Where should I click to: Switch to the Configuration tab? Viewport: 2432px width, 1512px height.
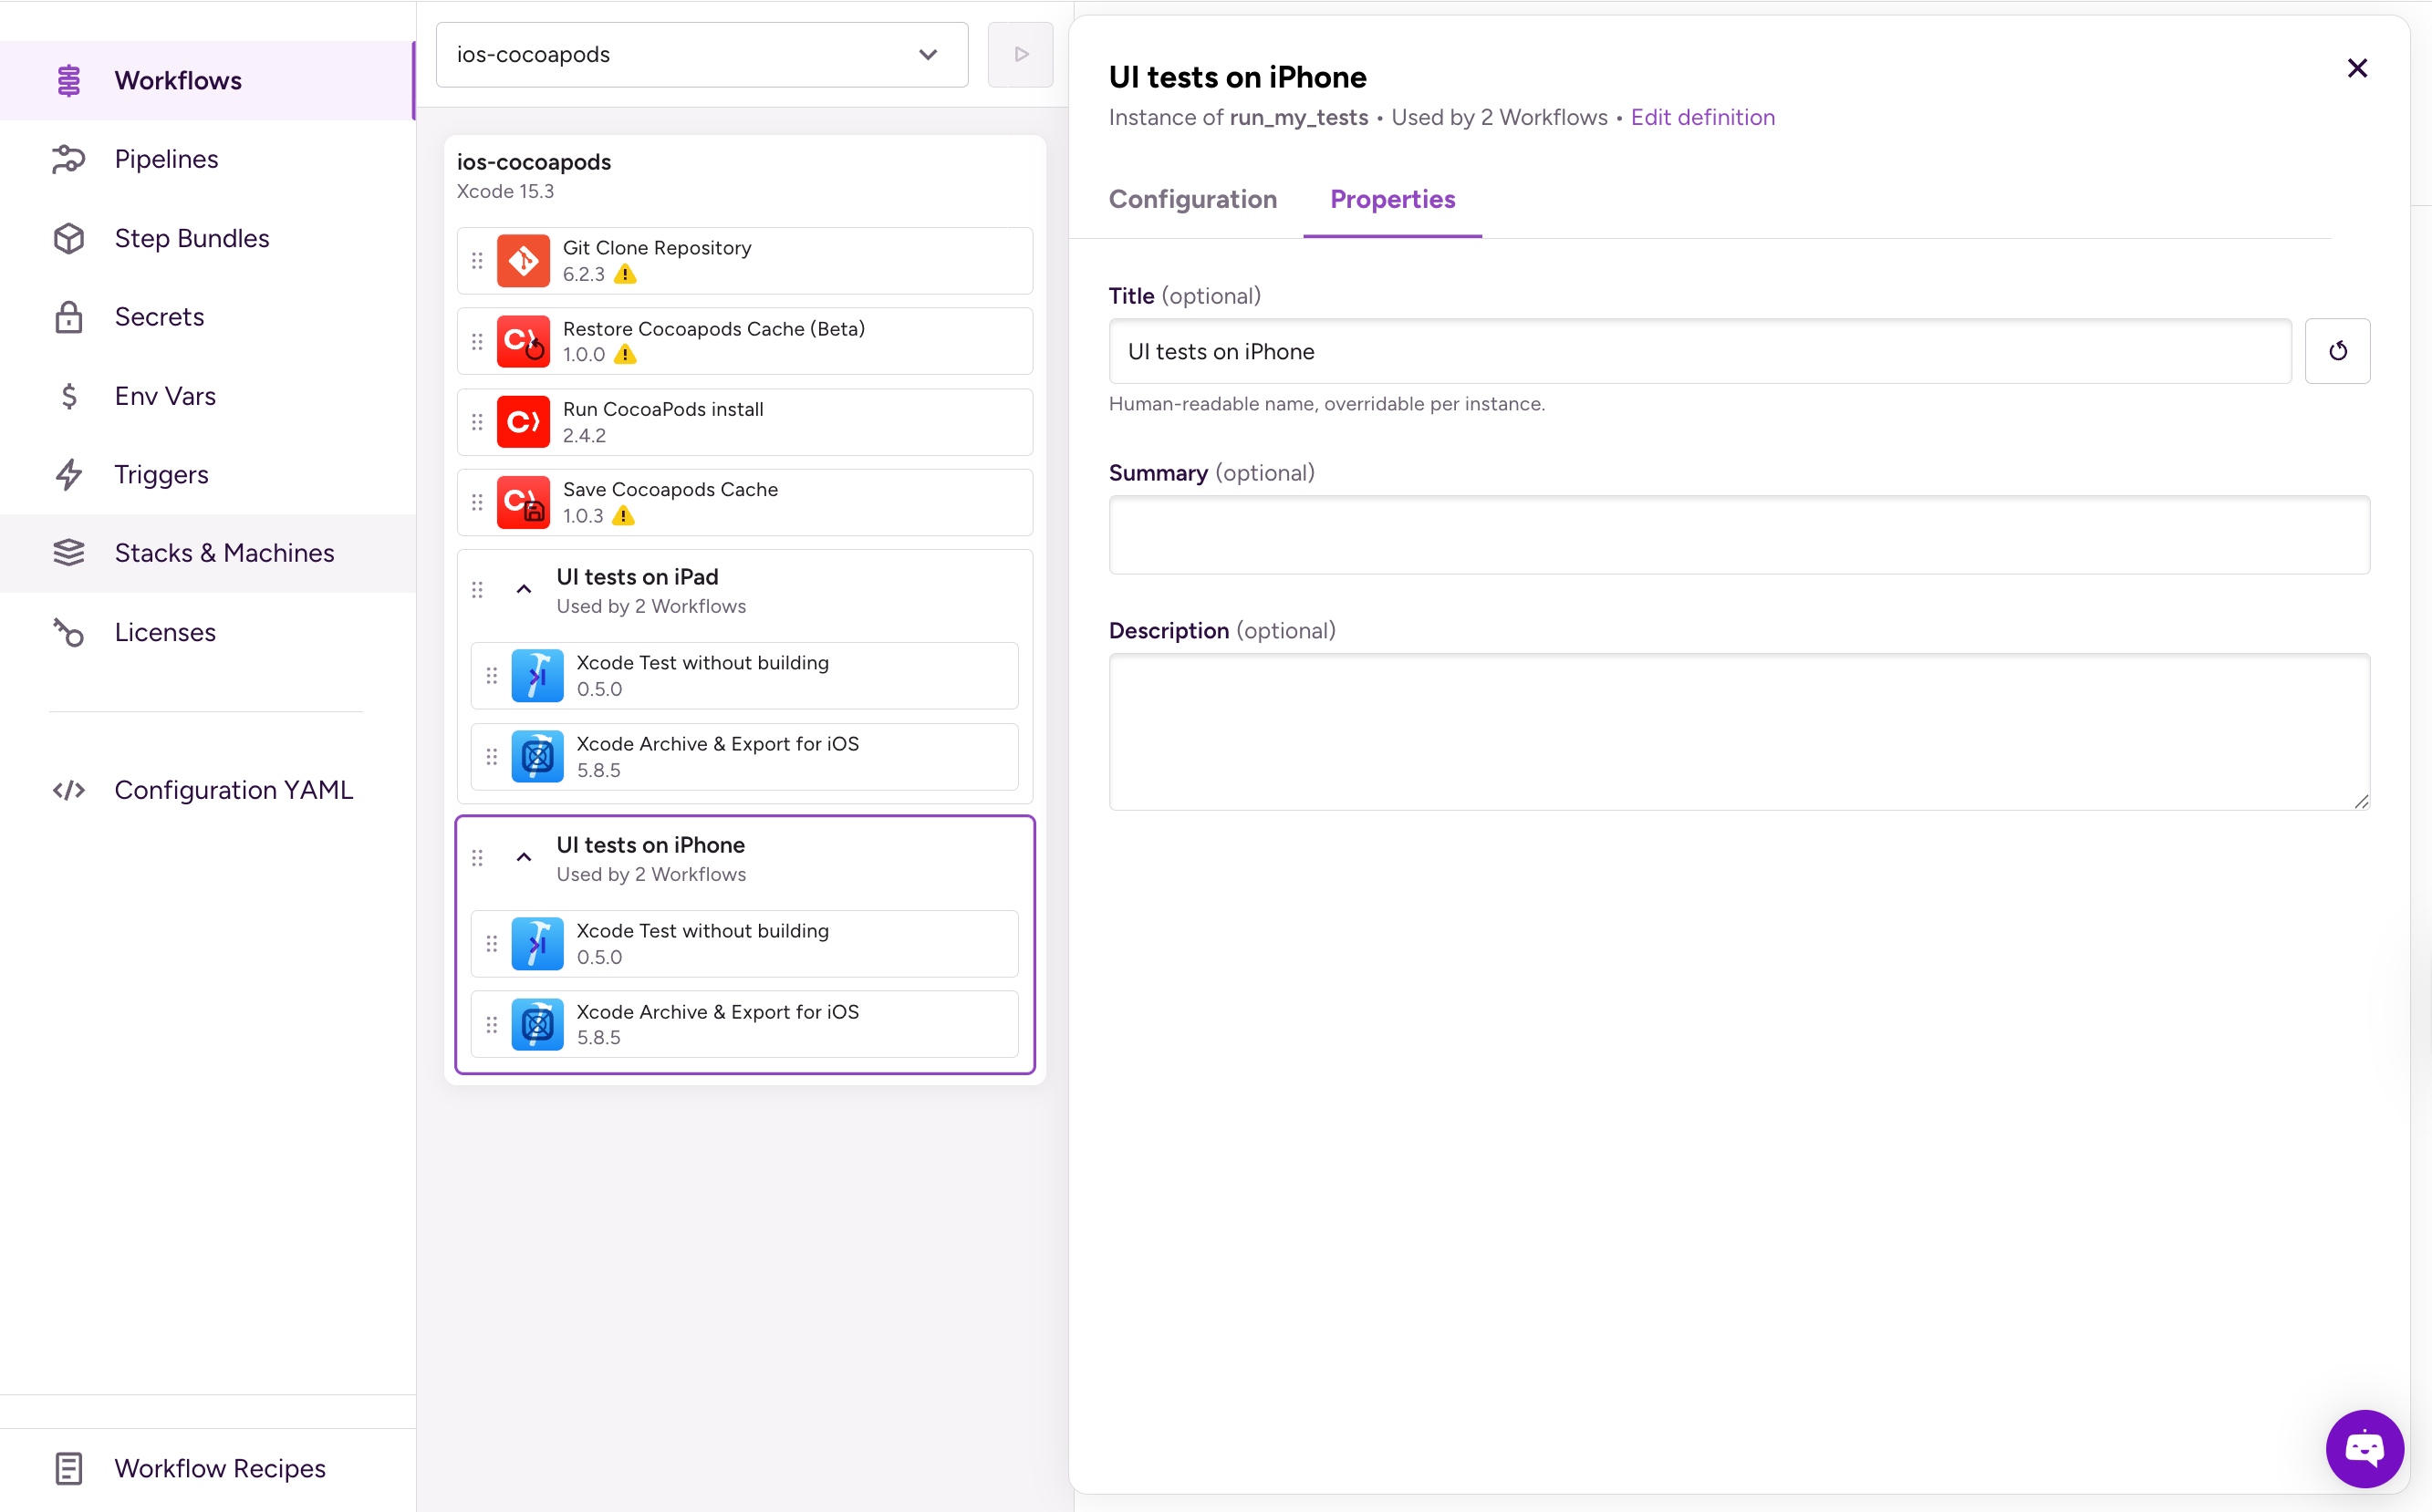1192,199
